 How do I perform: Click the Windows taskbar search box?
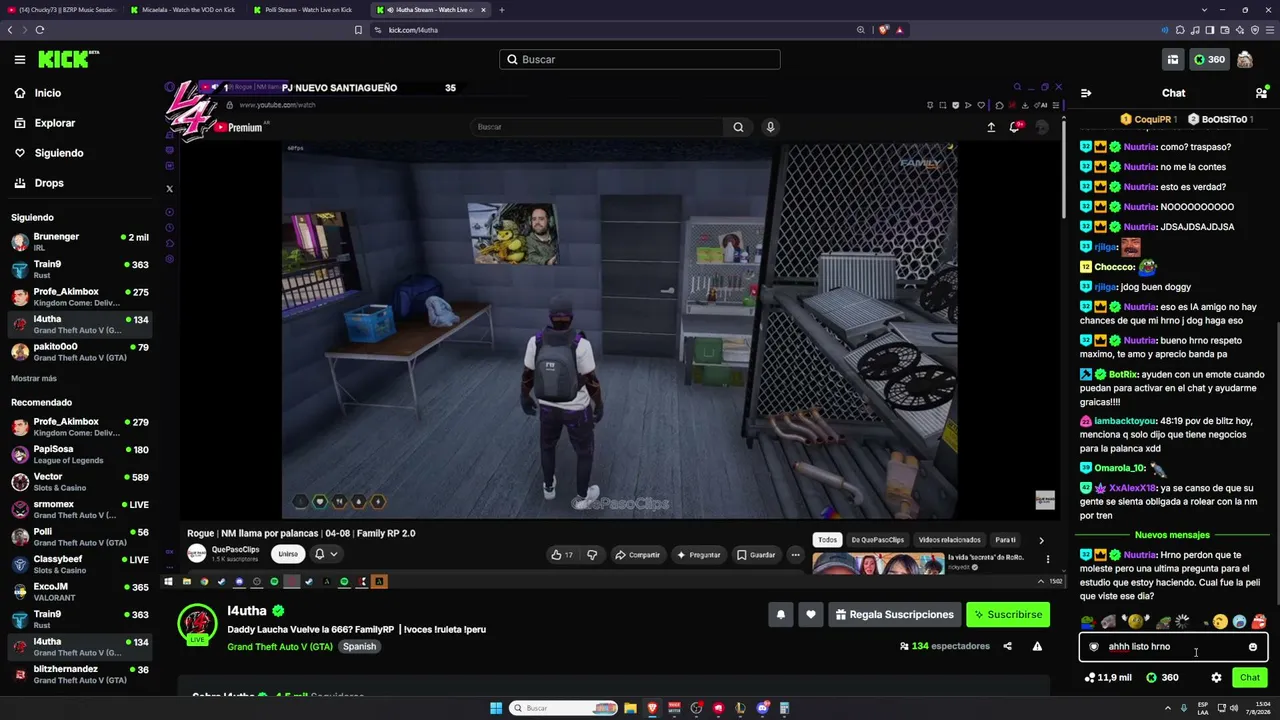coord(562,708)
